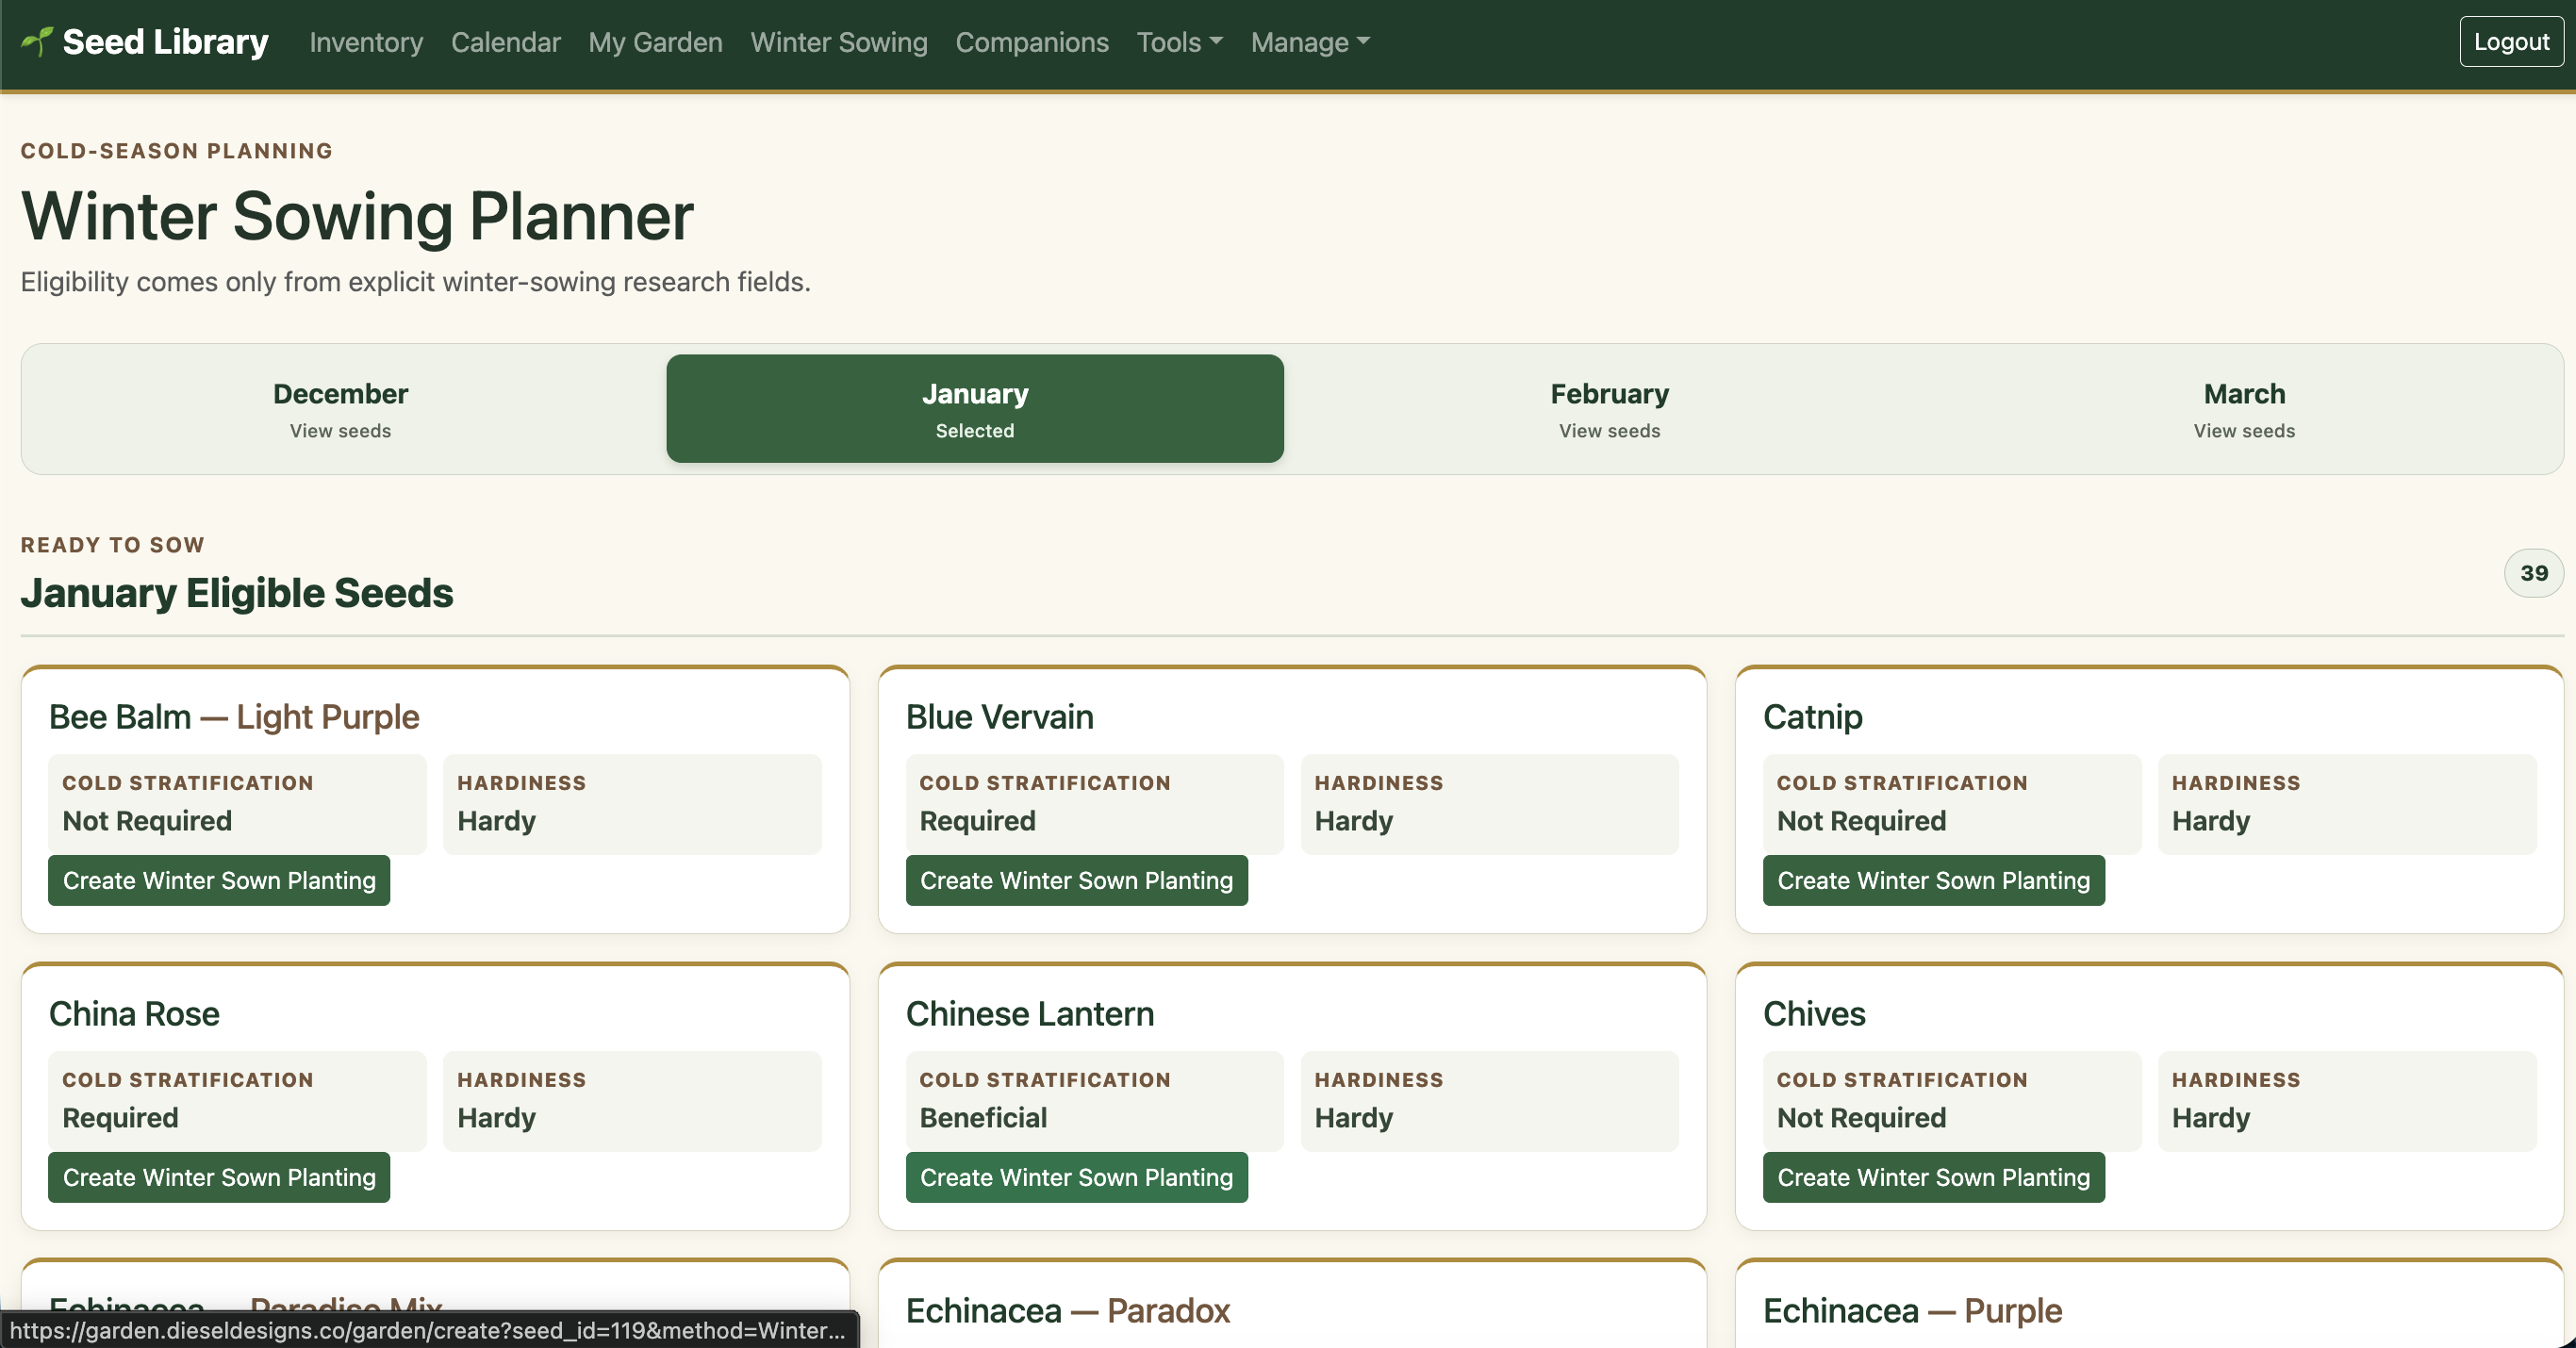The width and height of the screenshot is (2576, 1348).
Task: Click the READY TO SOW label
Action: point(113,544)
